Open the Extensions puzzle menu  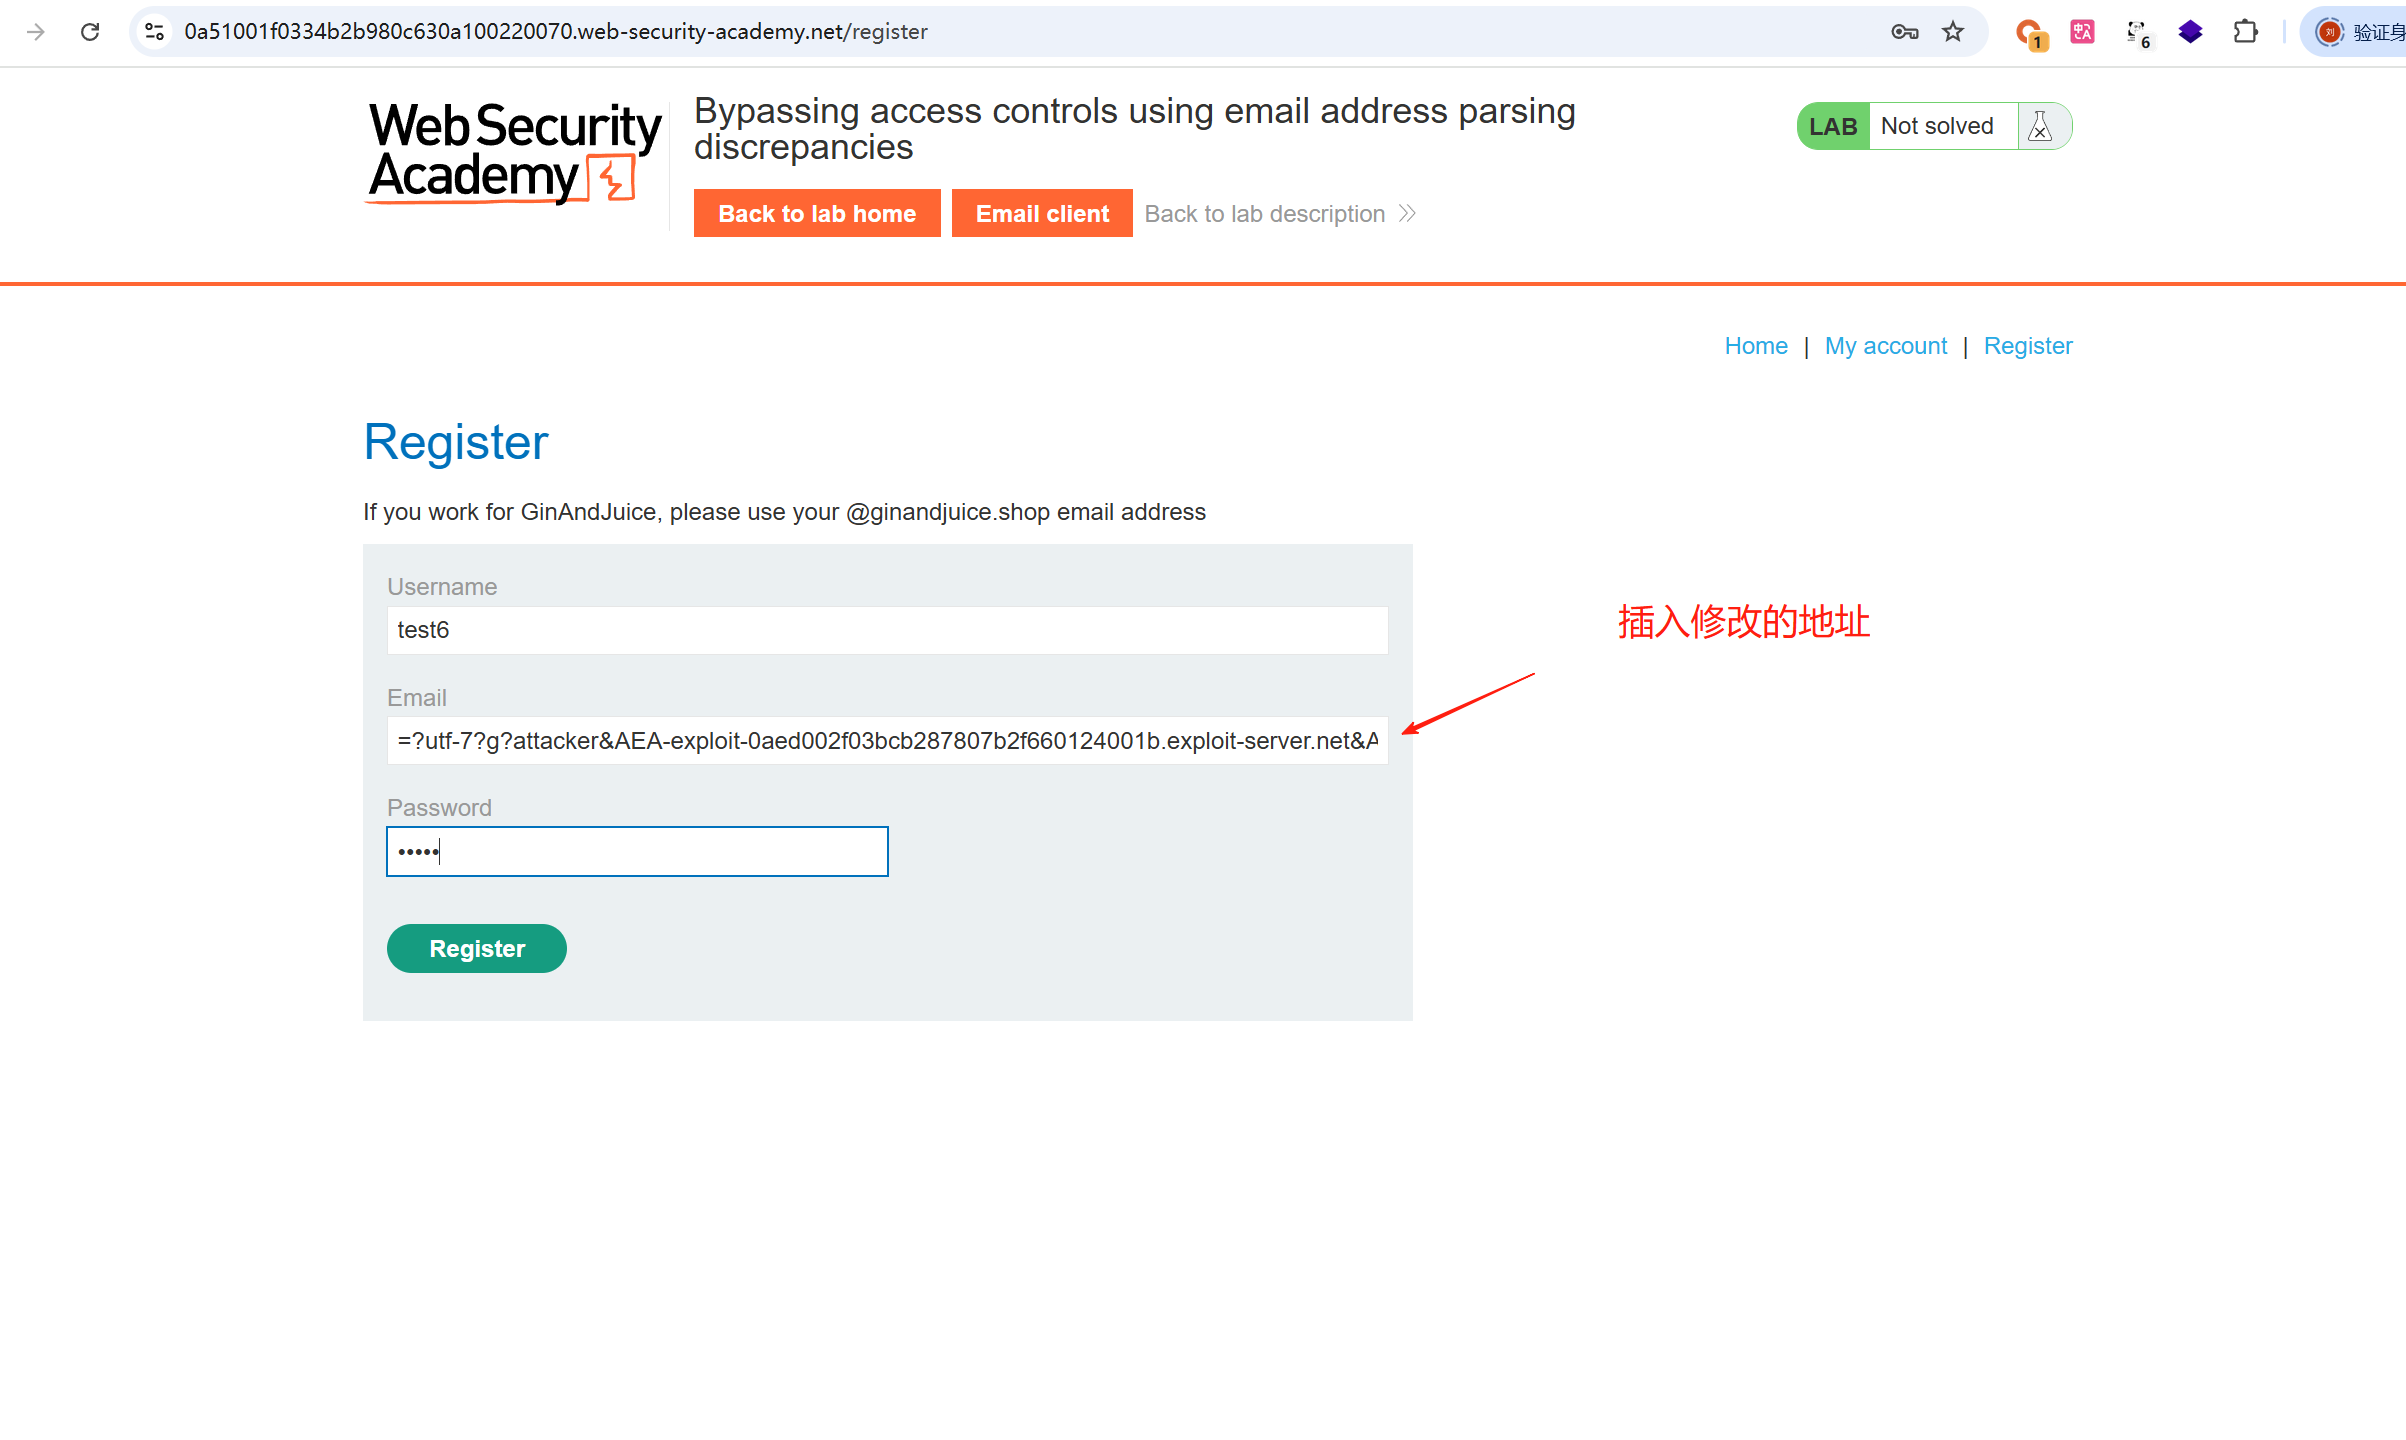[x=2245, y=32]
